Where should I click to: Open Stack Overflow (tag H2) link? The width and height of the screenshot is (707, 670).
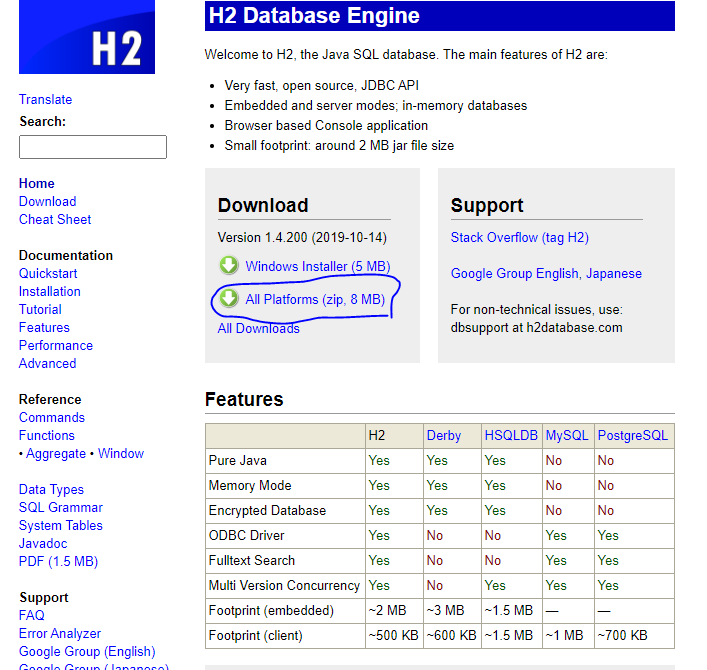pos(519,238)
